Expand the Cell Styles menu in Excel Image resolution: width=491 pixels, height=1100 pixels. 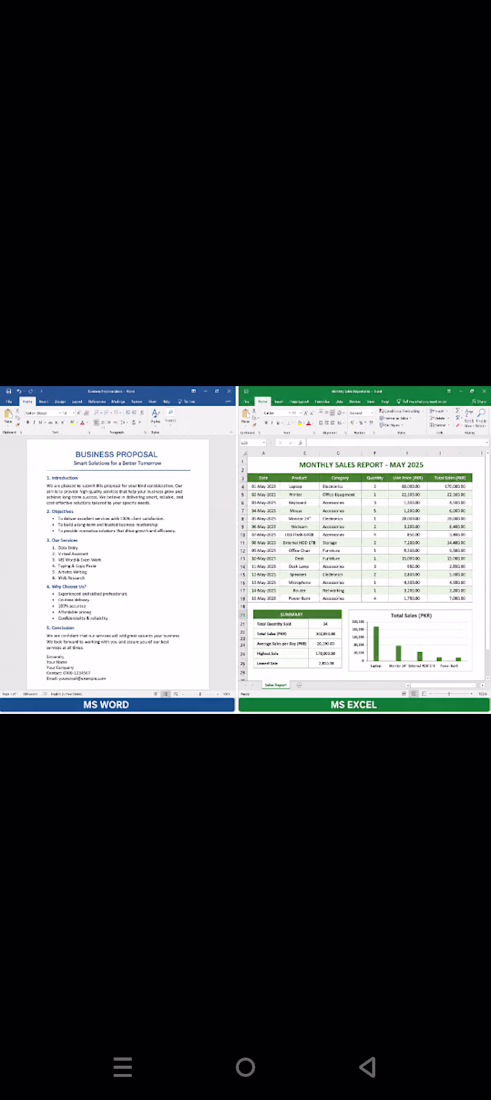coord(391,425)
